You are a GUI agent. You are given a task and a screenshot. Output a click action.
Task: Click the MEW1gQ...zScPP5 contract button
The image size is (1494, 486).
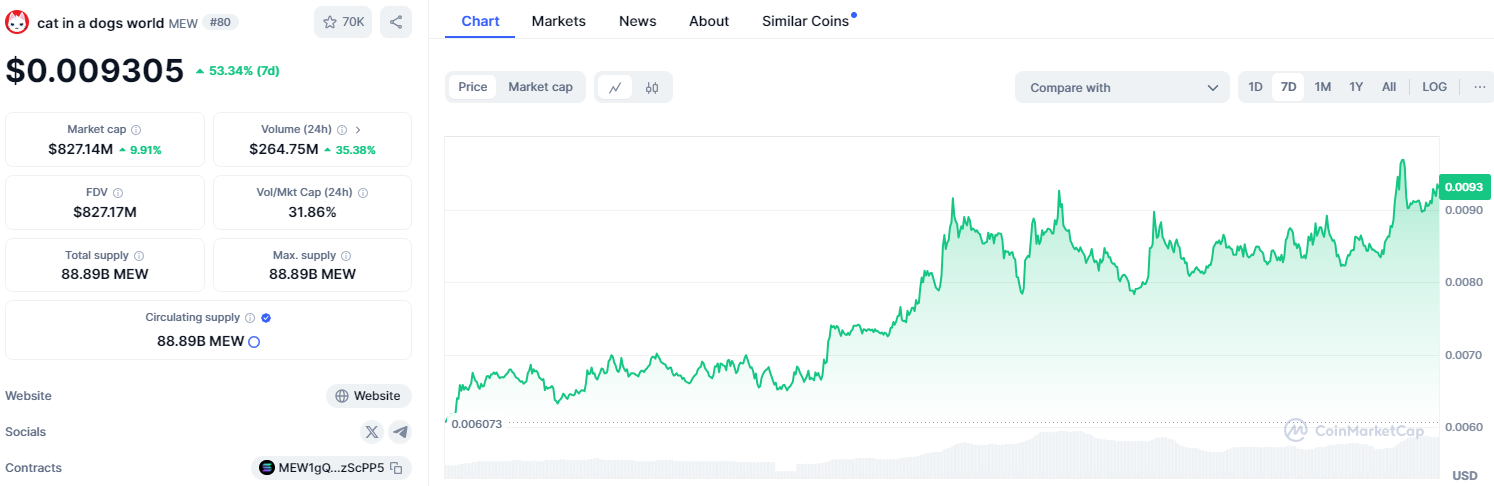click(x=332, y=468)
